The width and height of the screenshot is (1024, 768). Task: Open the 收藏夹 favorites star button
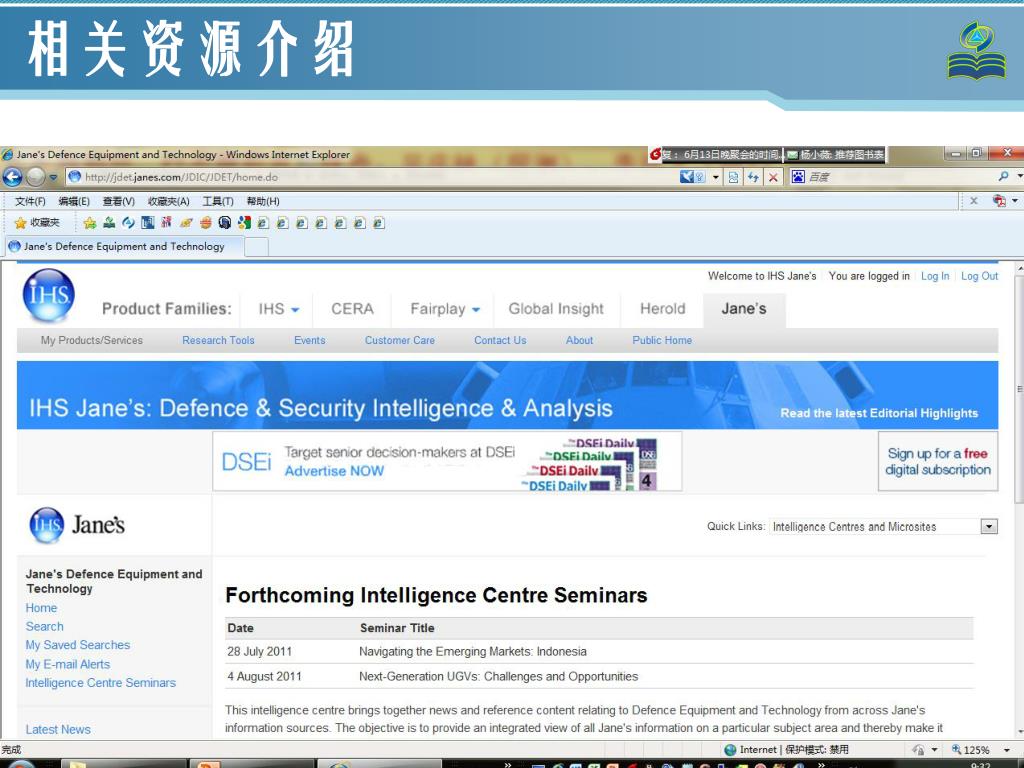(x=37, y=223)
